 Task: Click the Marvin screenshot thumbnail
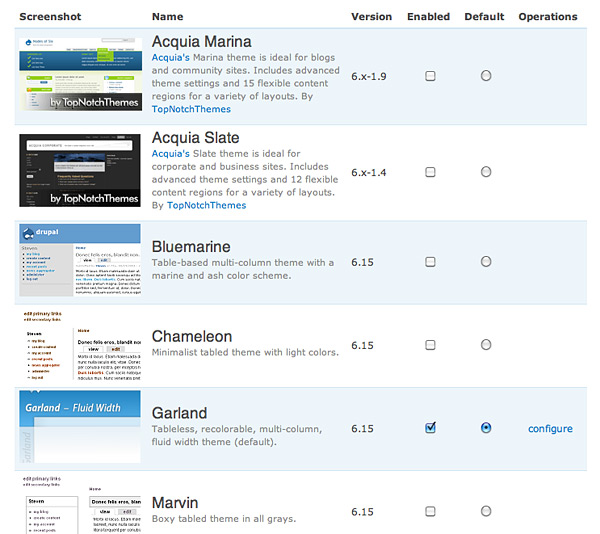pyautogui.click(x=80, y=504)
